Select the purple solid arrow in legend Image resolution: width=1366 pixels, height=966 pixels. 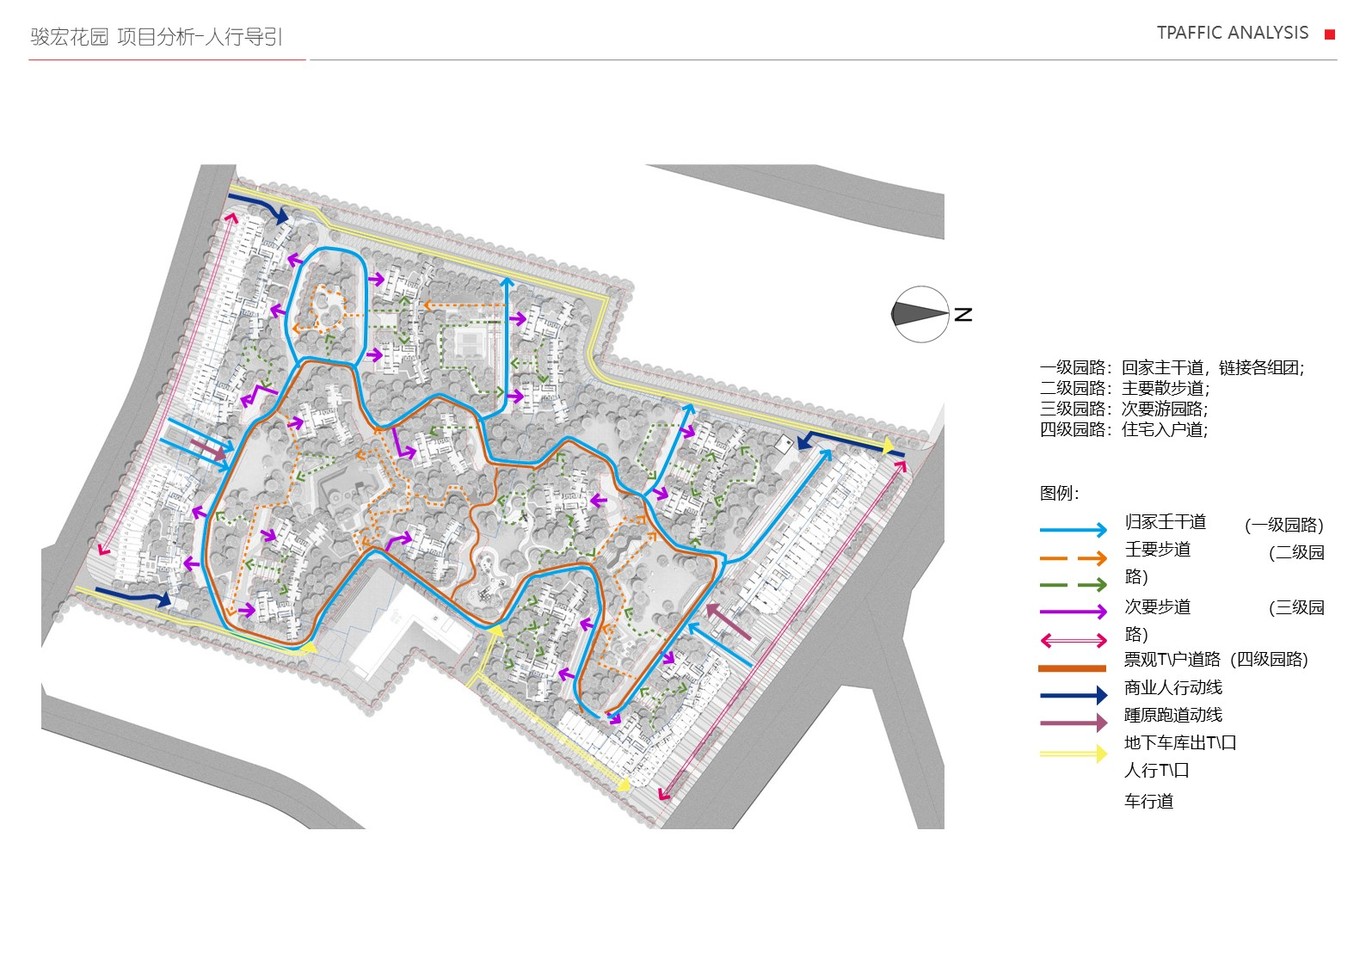point(1073,612)
